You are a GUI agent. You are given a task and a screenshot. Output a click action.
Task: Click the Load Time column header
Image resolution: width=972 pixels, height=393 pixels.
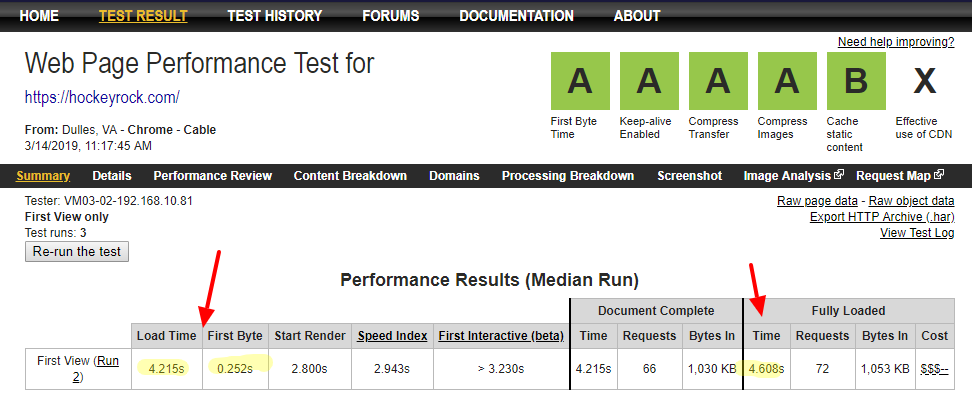[167, 336]
